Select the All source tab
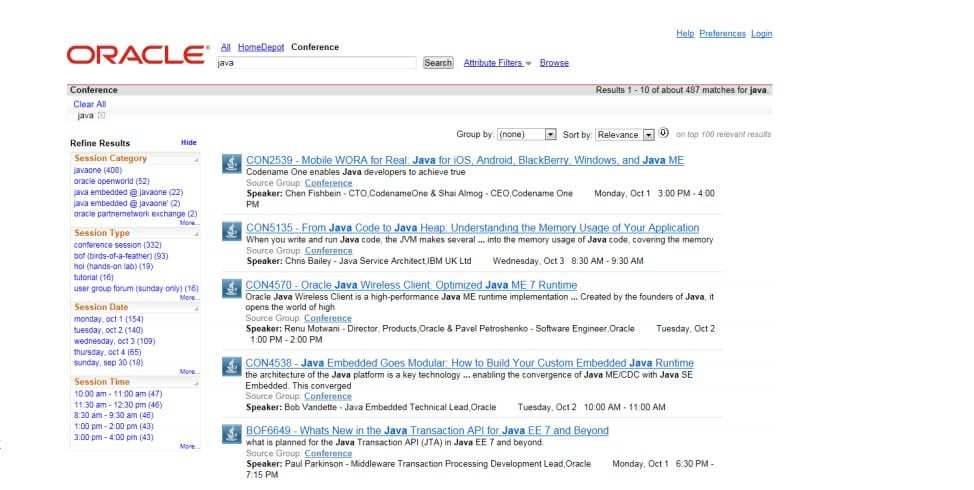 tap(225, 47)
